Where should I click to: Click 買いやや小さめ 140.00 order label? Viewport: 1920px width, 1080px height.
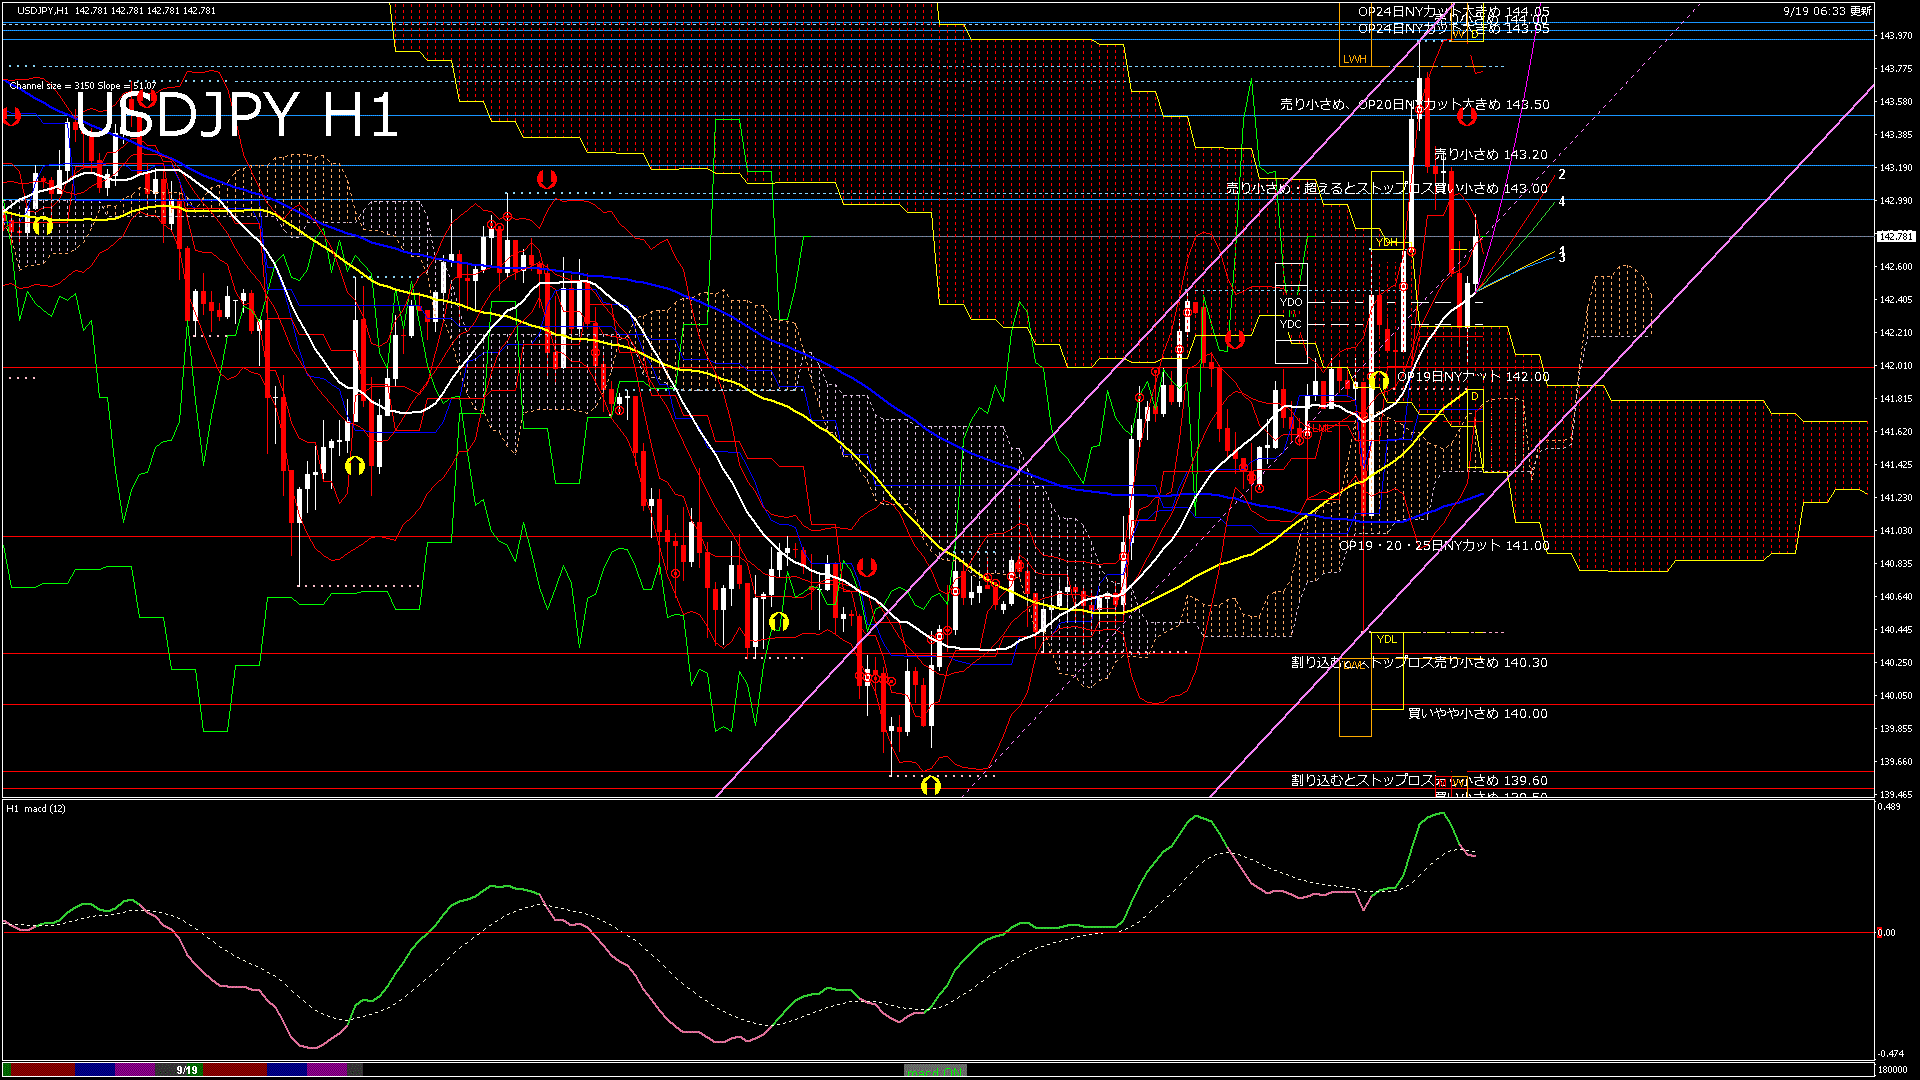(x=1477, y=714)
